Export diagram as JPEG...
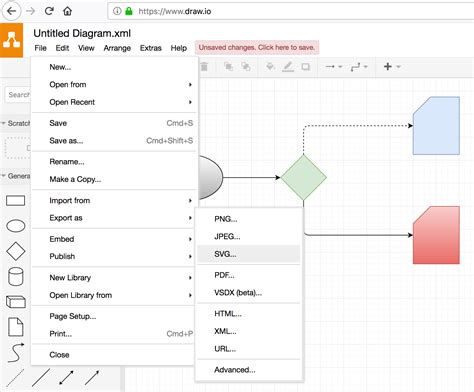 [x=249, y=237]
